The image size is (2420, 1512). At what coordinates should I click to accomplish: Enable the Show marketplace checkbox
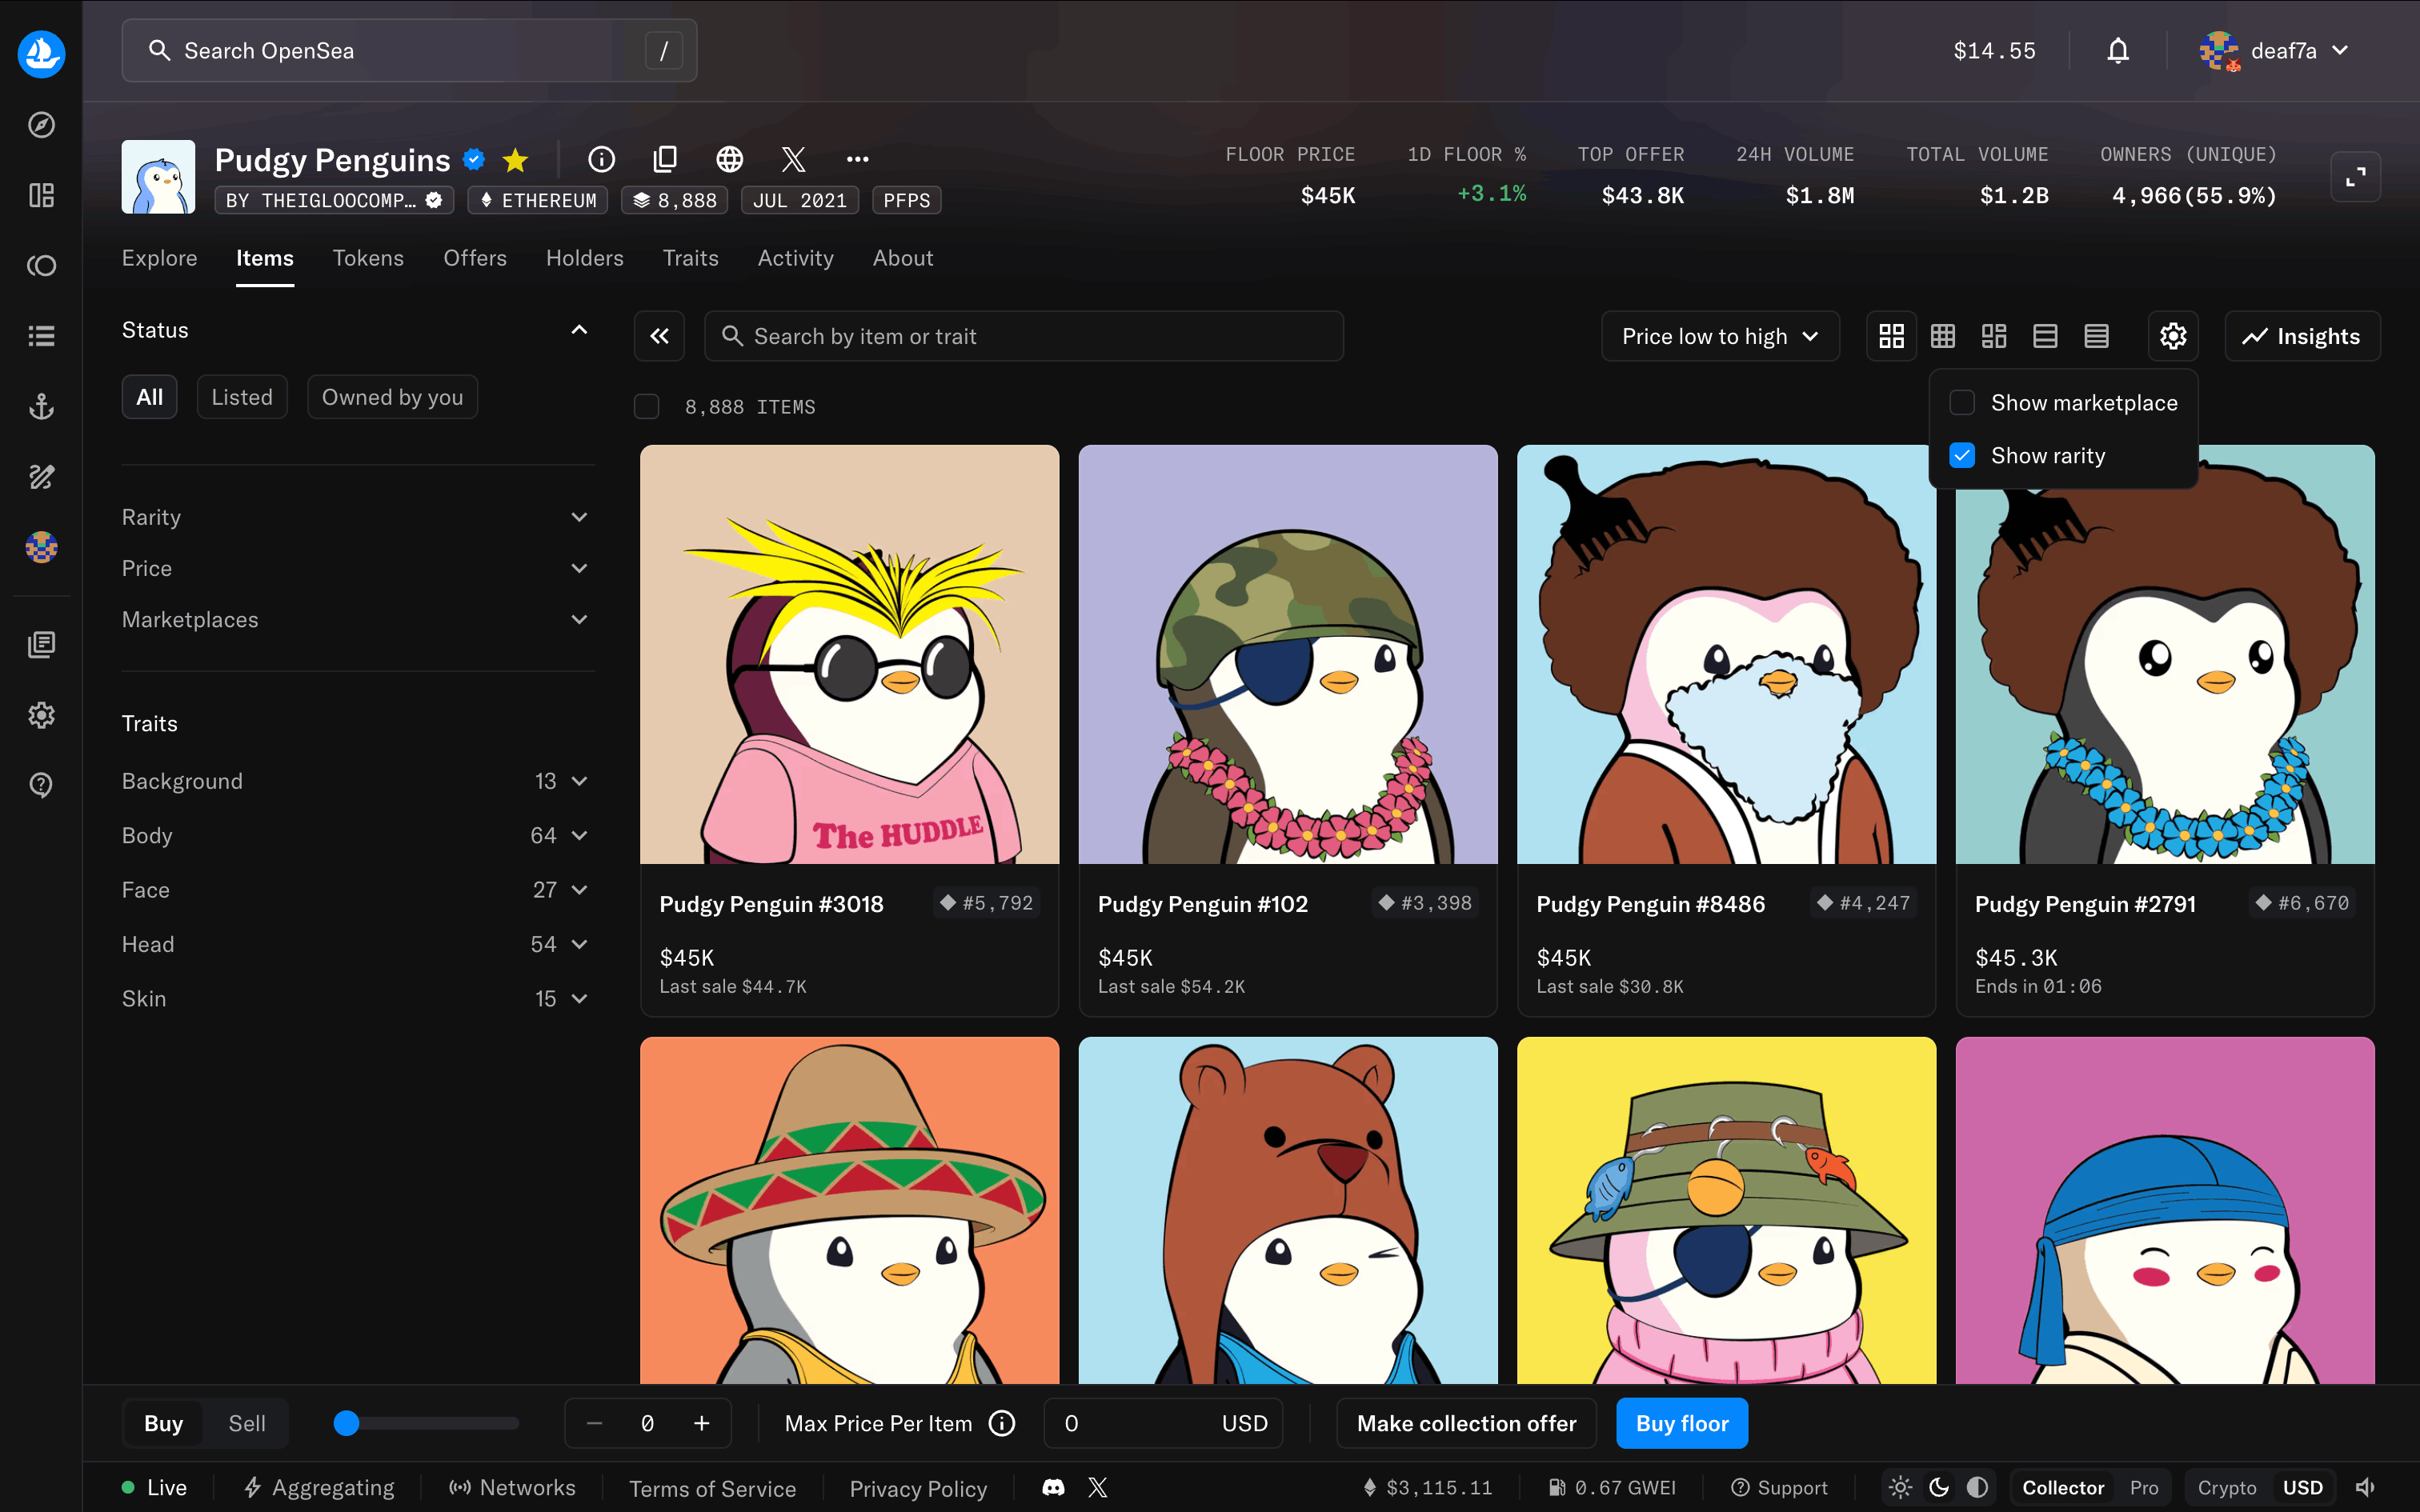[x=1962, y=403]
